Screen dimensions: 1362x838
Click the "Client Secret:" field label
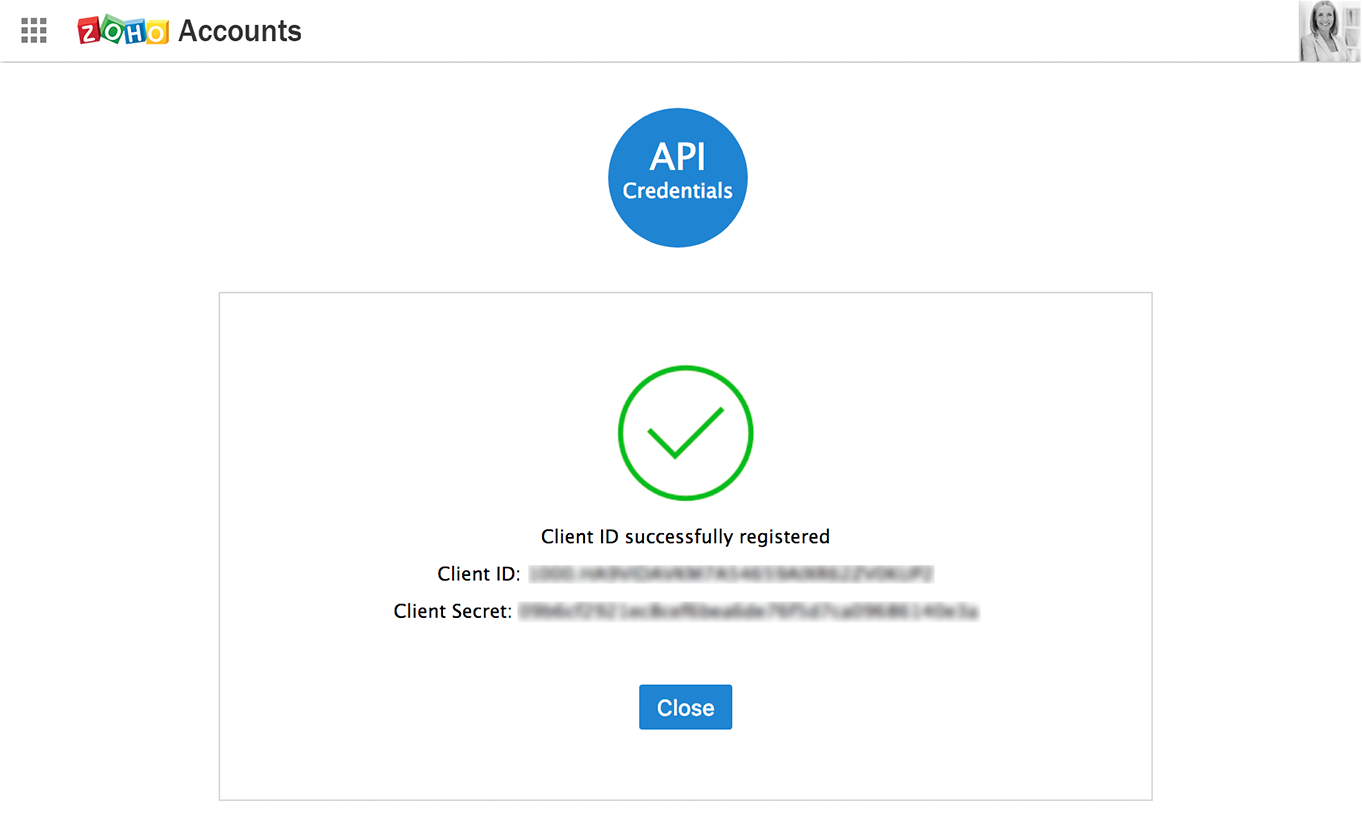click(x=453, y=611)
